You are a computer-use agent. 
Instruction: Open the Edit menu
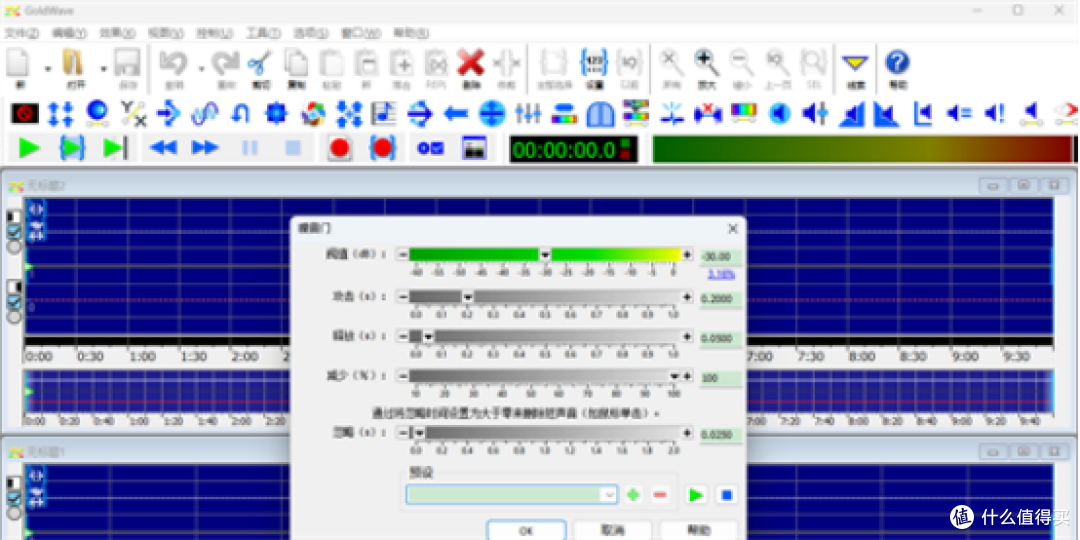click(x=70, y=33)
